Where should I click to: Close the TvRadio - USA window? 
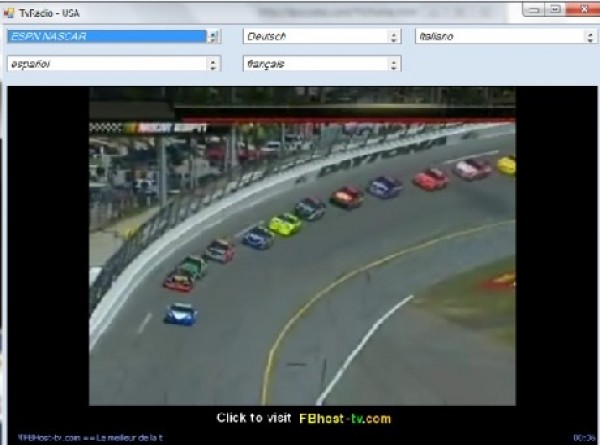(x=583, y=10)
